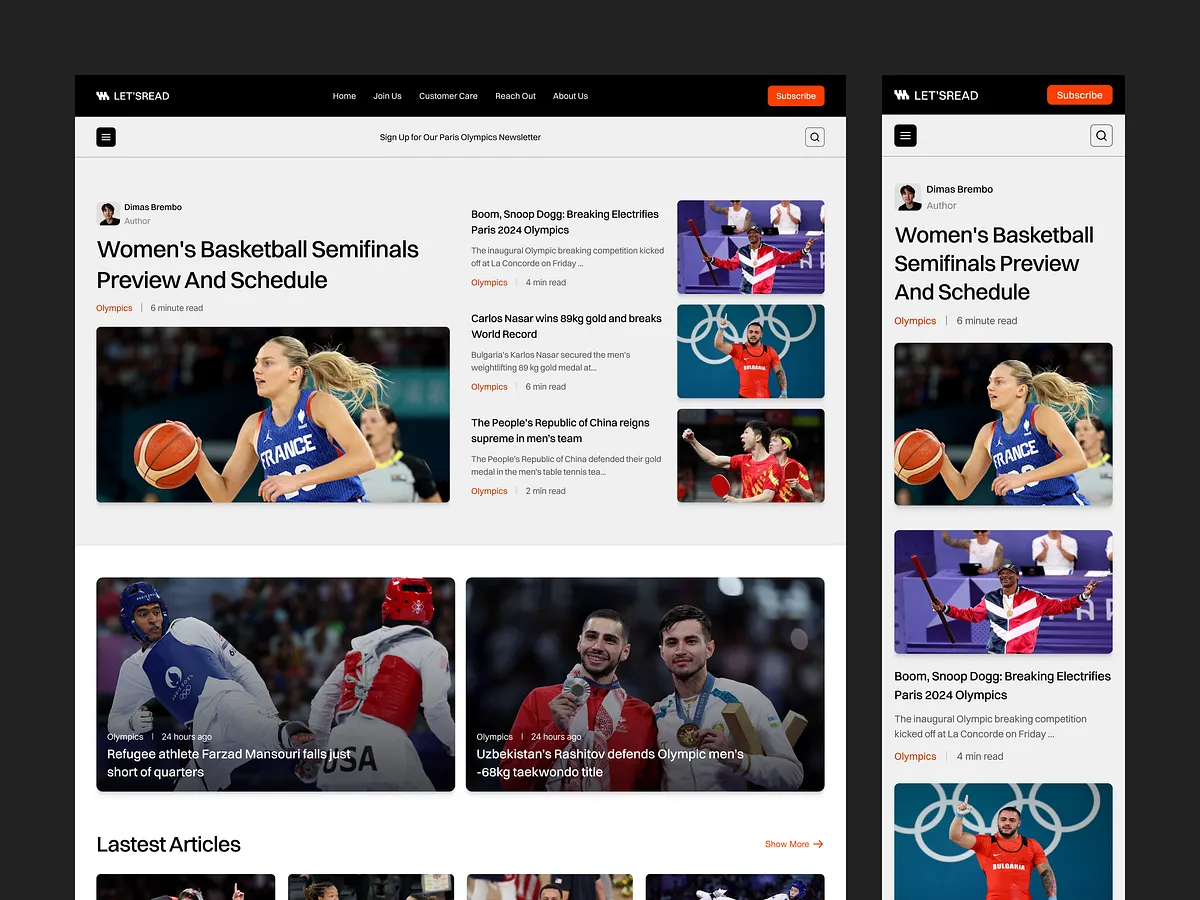The height and width of the screenshot is (900, 1200).
Task: Tap the hamburger menu in the mobile view
Action: click(905, 135)
